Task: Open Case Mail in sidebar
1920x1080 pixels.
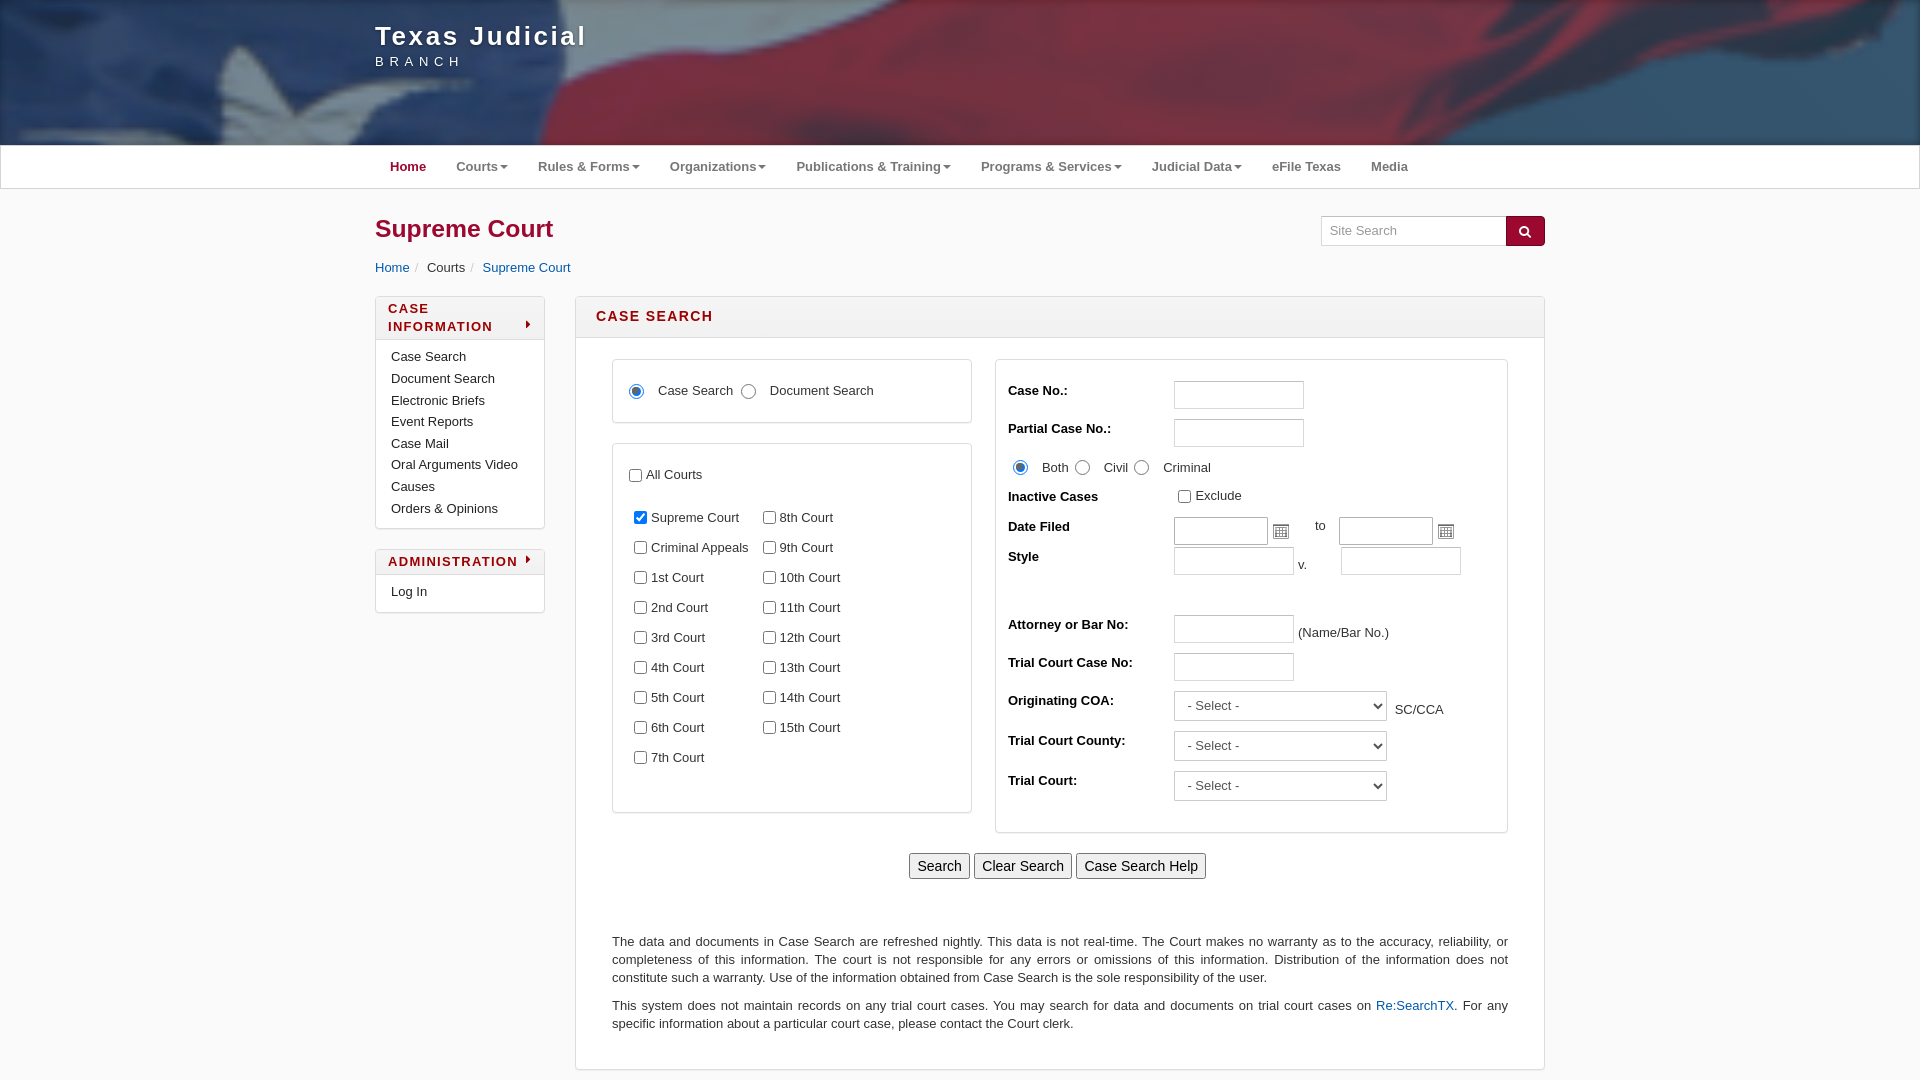Action: [420, 444]
